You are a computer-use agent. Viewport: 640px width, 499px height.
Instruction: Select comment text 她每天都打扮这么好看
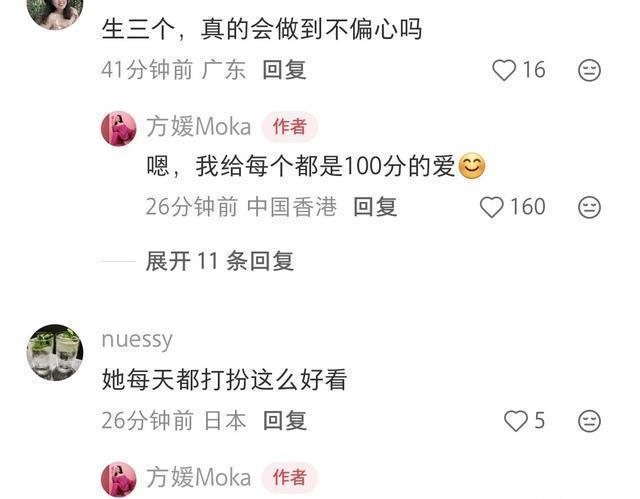(224, 379)
